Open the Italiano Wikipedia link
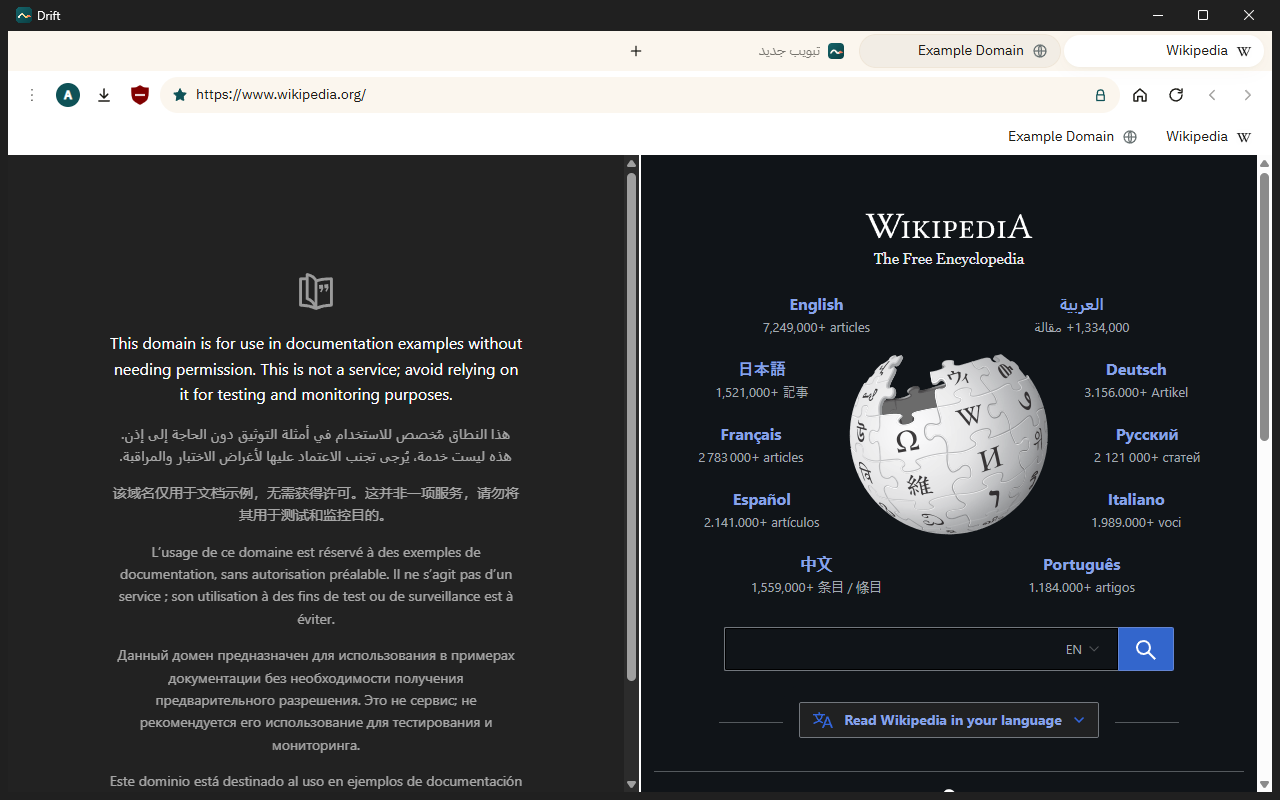This screenshot has height=800, width=1280. [1136, 500]
